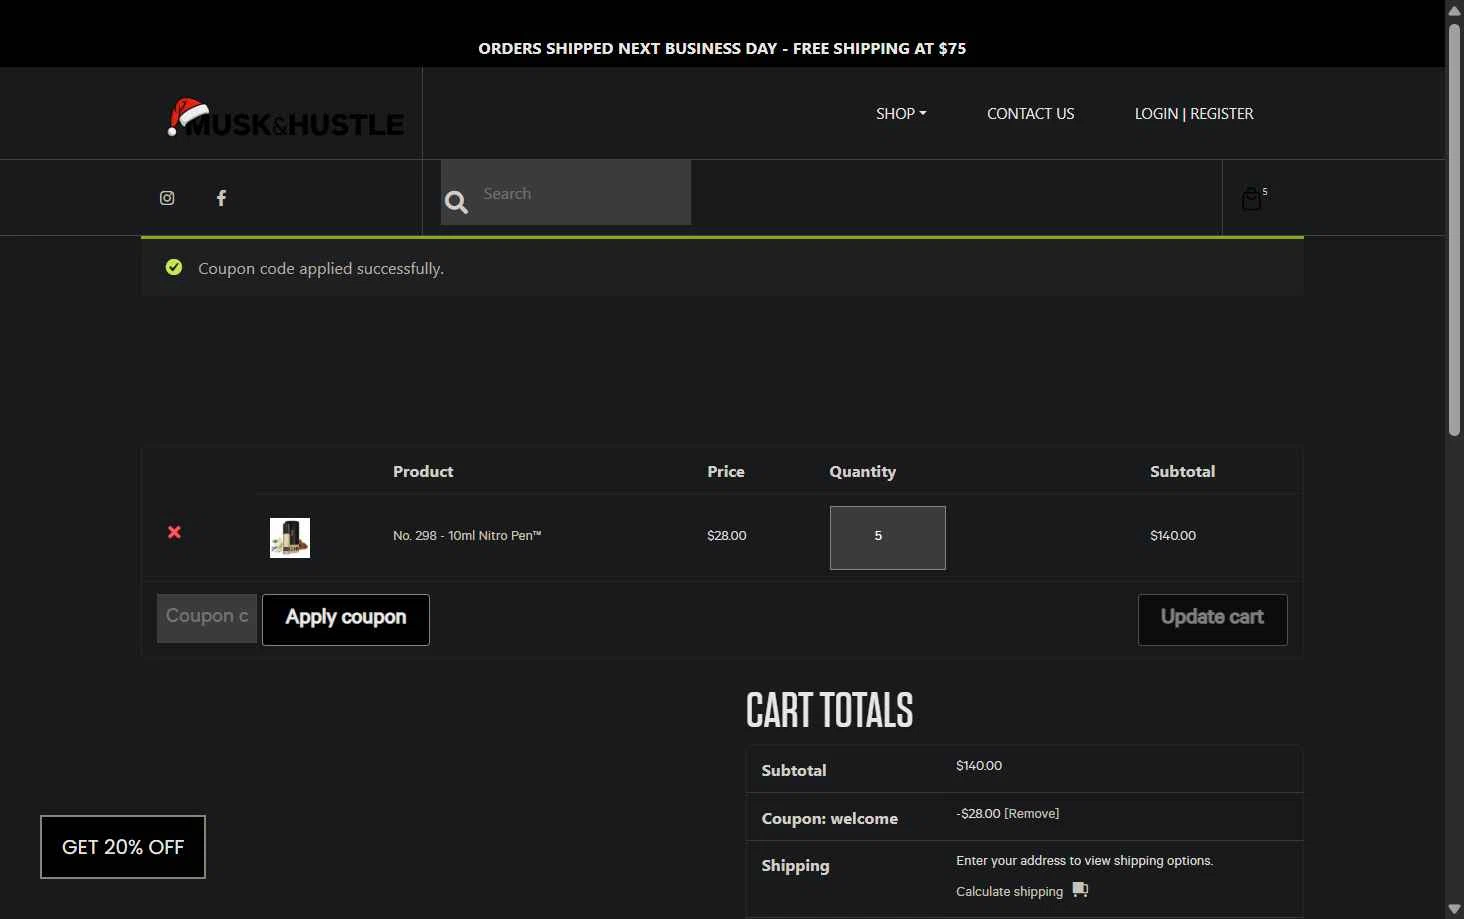
Task: Go to CONTACT US page
Action: [x=1030, y=114]
